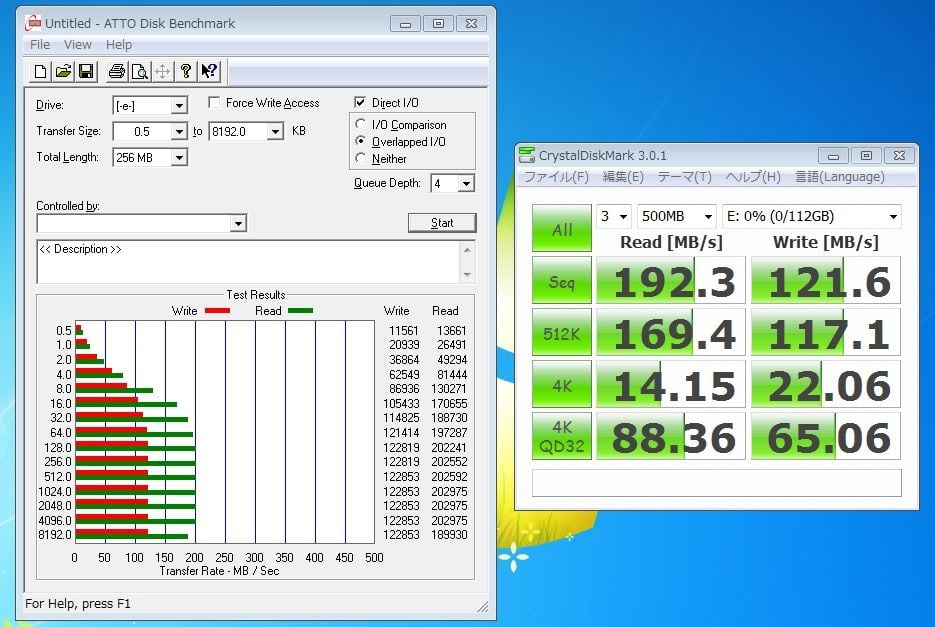935x627 pixels.
Task: Click the red Write legend swatch
Action: [x=217, y=310]
